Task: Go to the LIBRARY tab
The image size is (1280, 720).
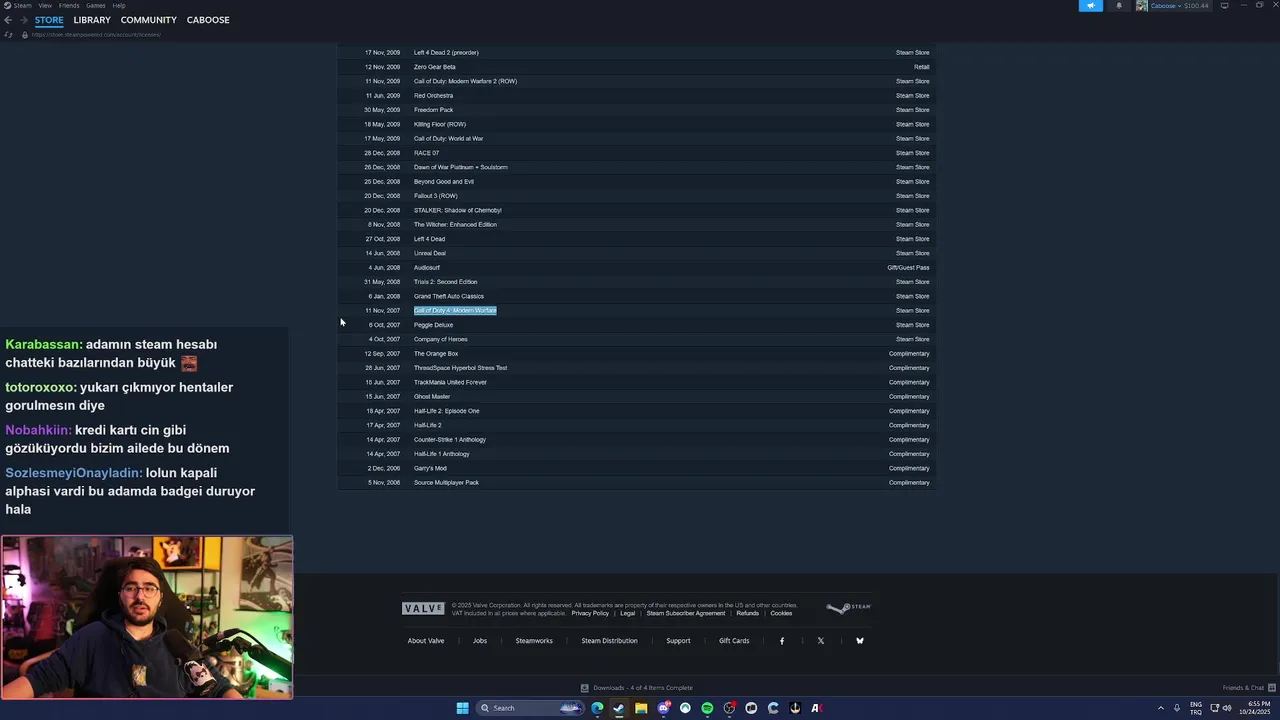Action: pyautogui.click(x=92, y=20)
